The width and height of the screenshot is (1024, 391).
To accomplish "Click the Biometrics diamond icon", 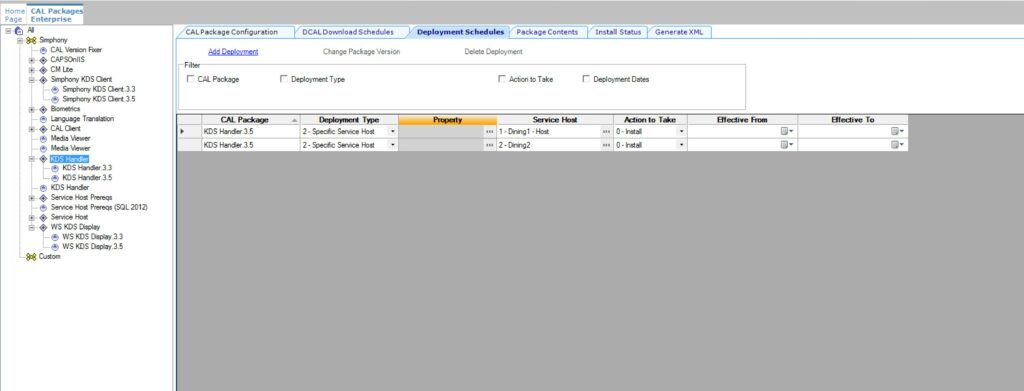I will coord(43,109).
